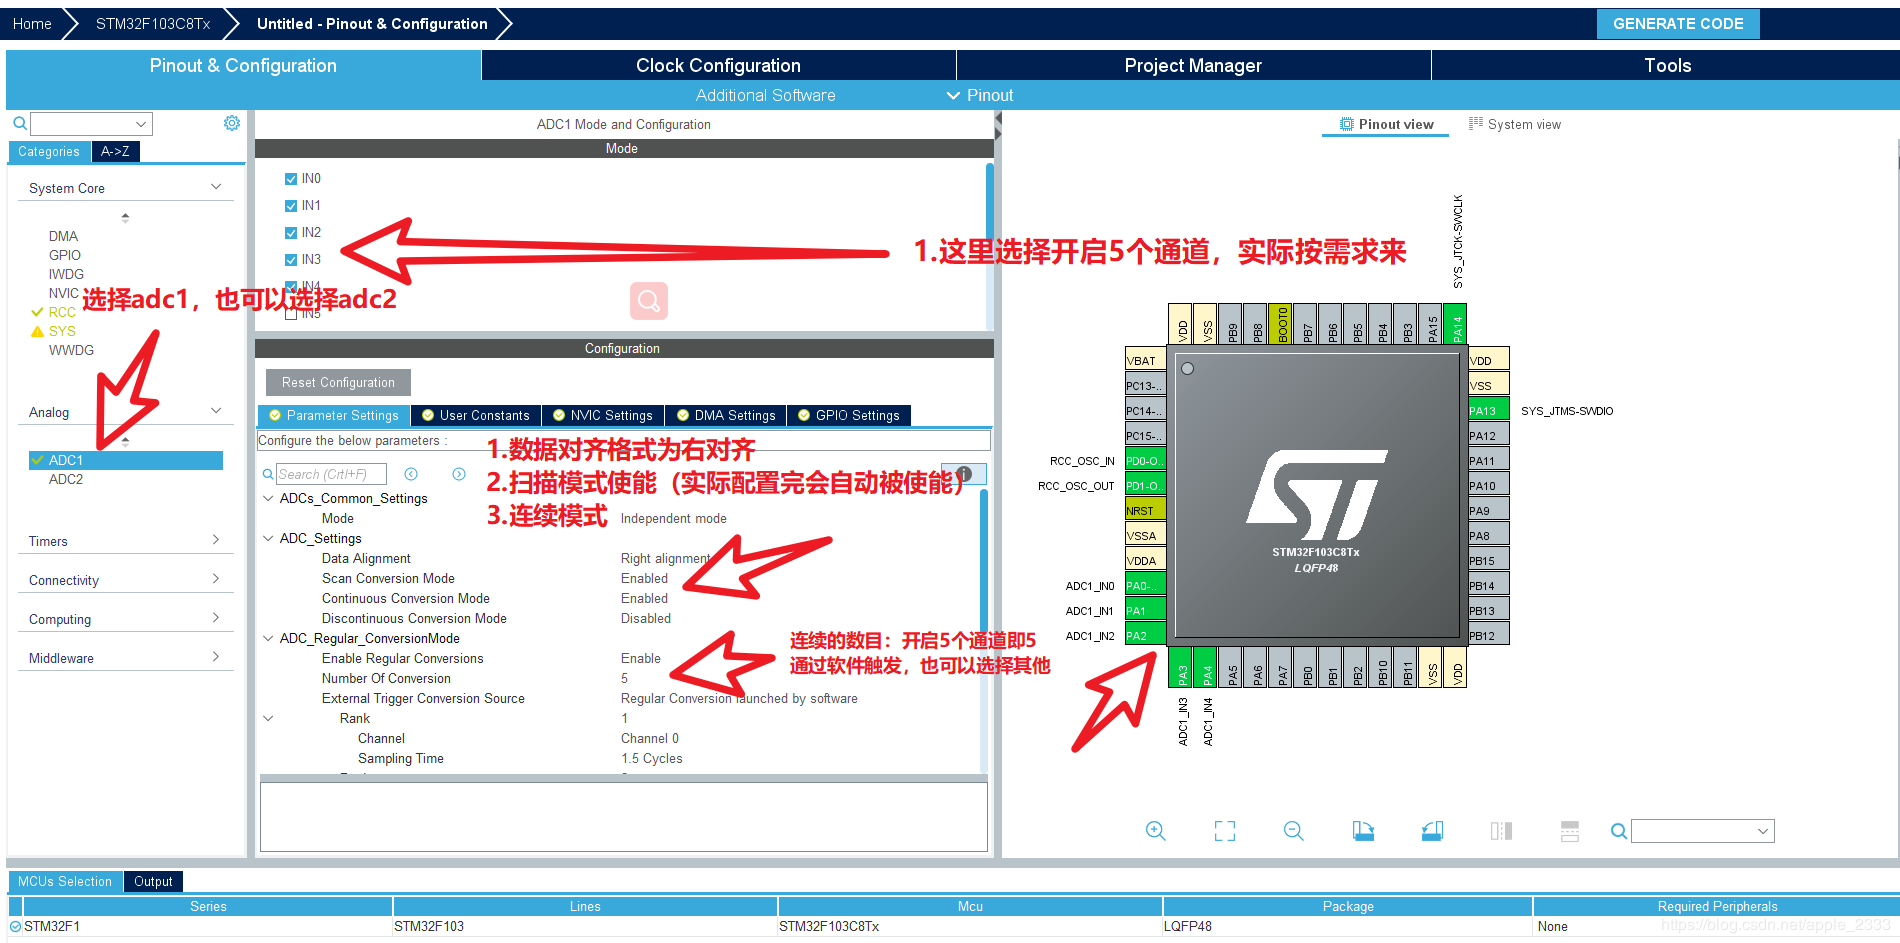Viewport: 1900px width, 943px height.
Task: Switch to the A->Z tab
Action: (x=115, y=151)
